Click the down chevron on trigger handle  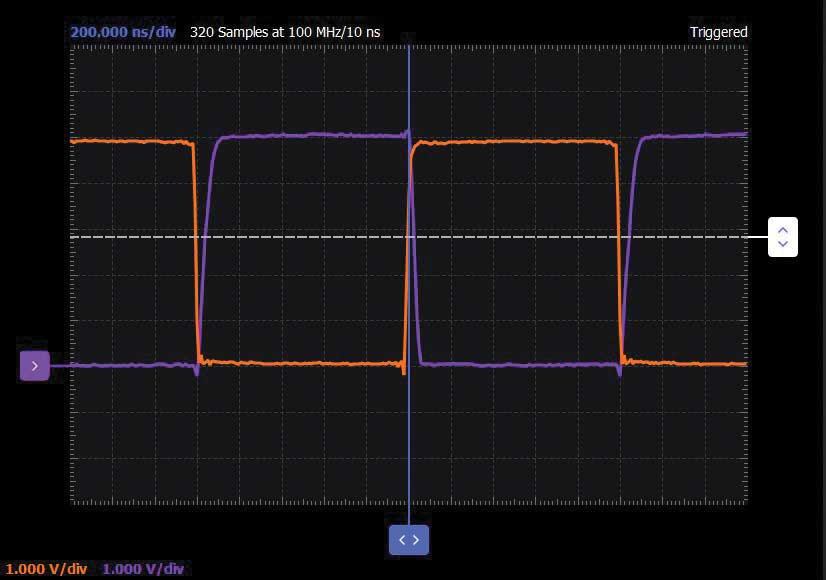[x=783, y=243]
